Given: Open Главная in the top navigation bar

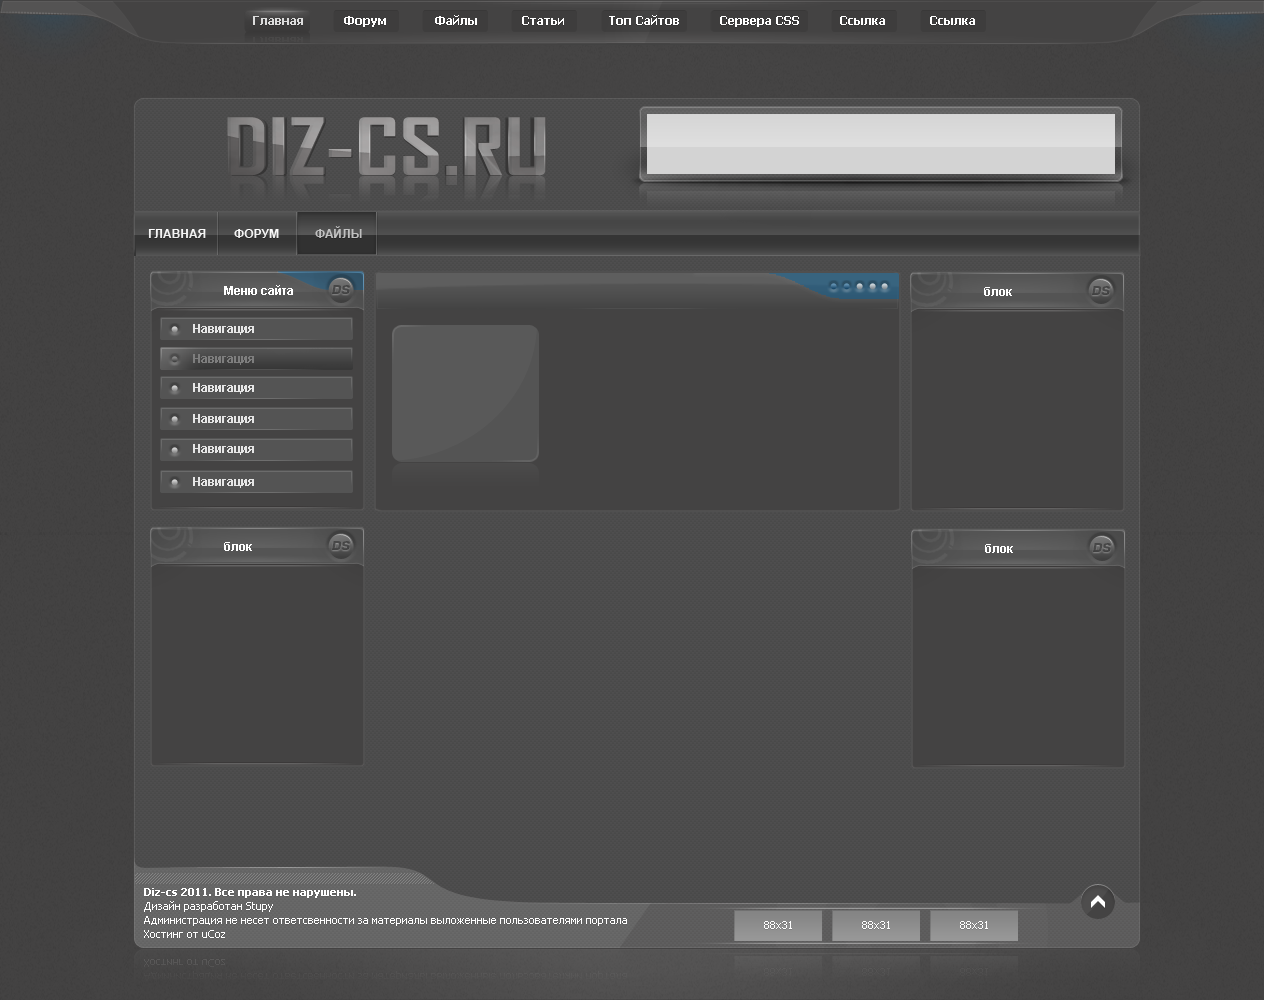Looking at the screenshot, I should (277, 21).
